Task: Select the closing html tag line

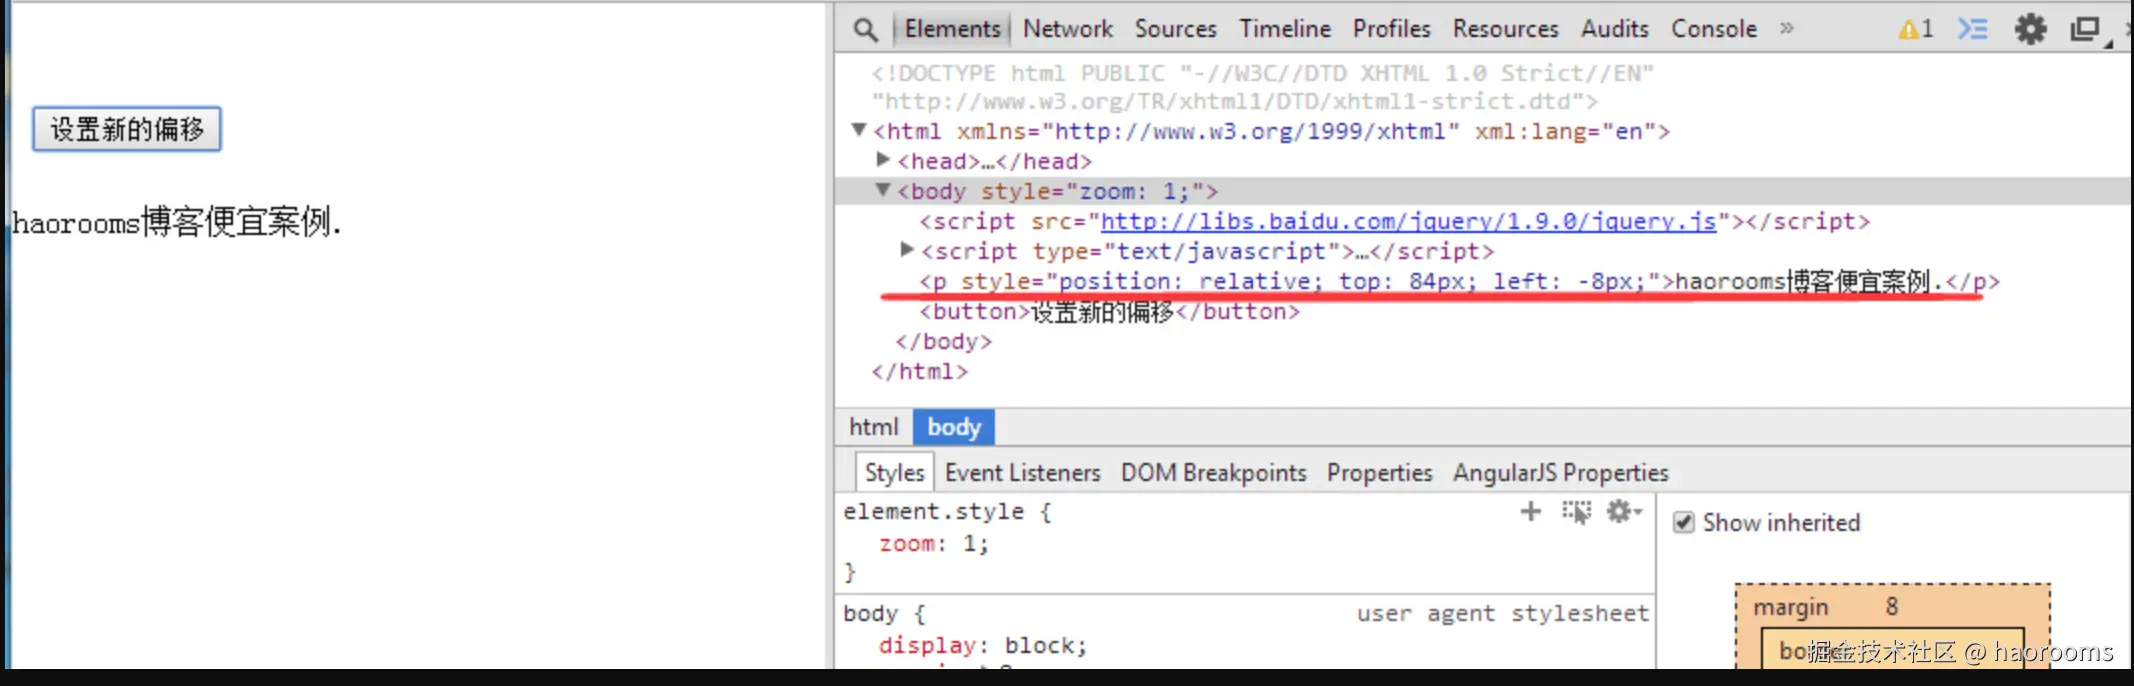Action: point(920,372)
